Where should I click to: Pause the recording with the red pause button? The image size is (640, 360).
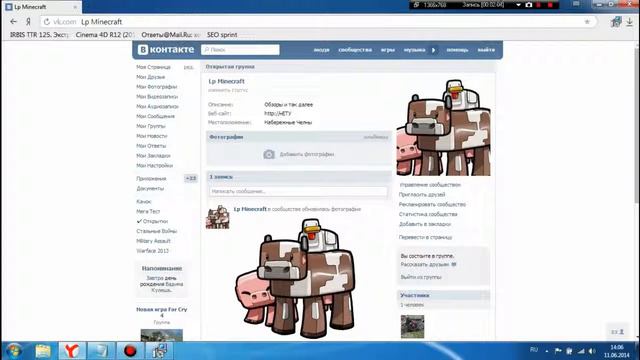tap(539, 5)
